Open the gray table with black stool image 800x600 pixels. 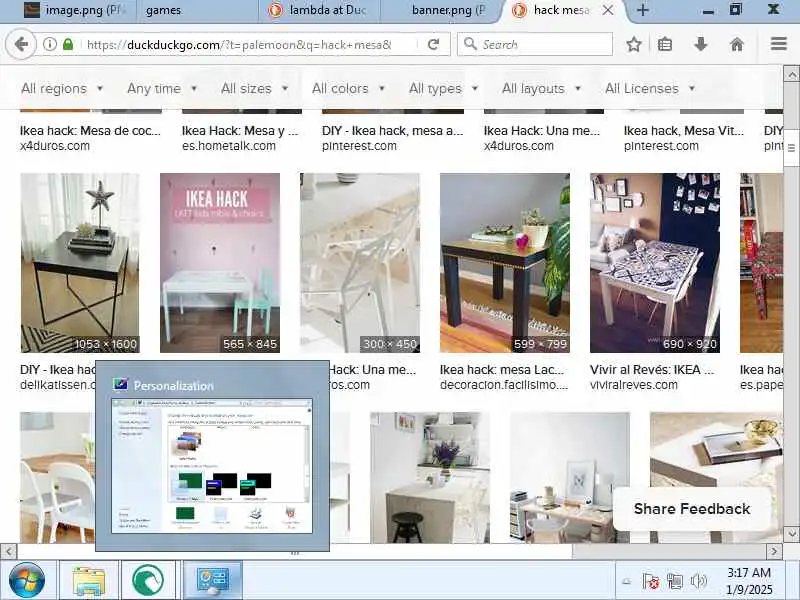tap(430, 478)
